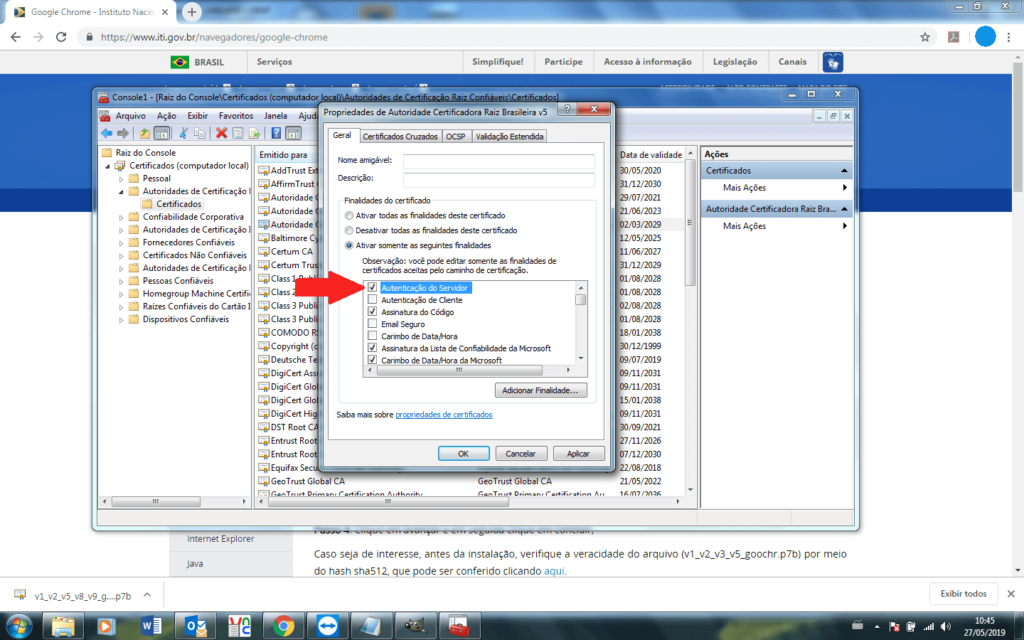Screen dimensions: 1024x640
Task: Toggle the console tree pane icon
Action: pyautogui.click(x=161, y=133)
